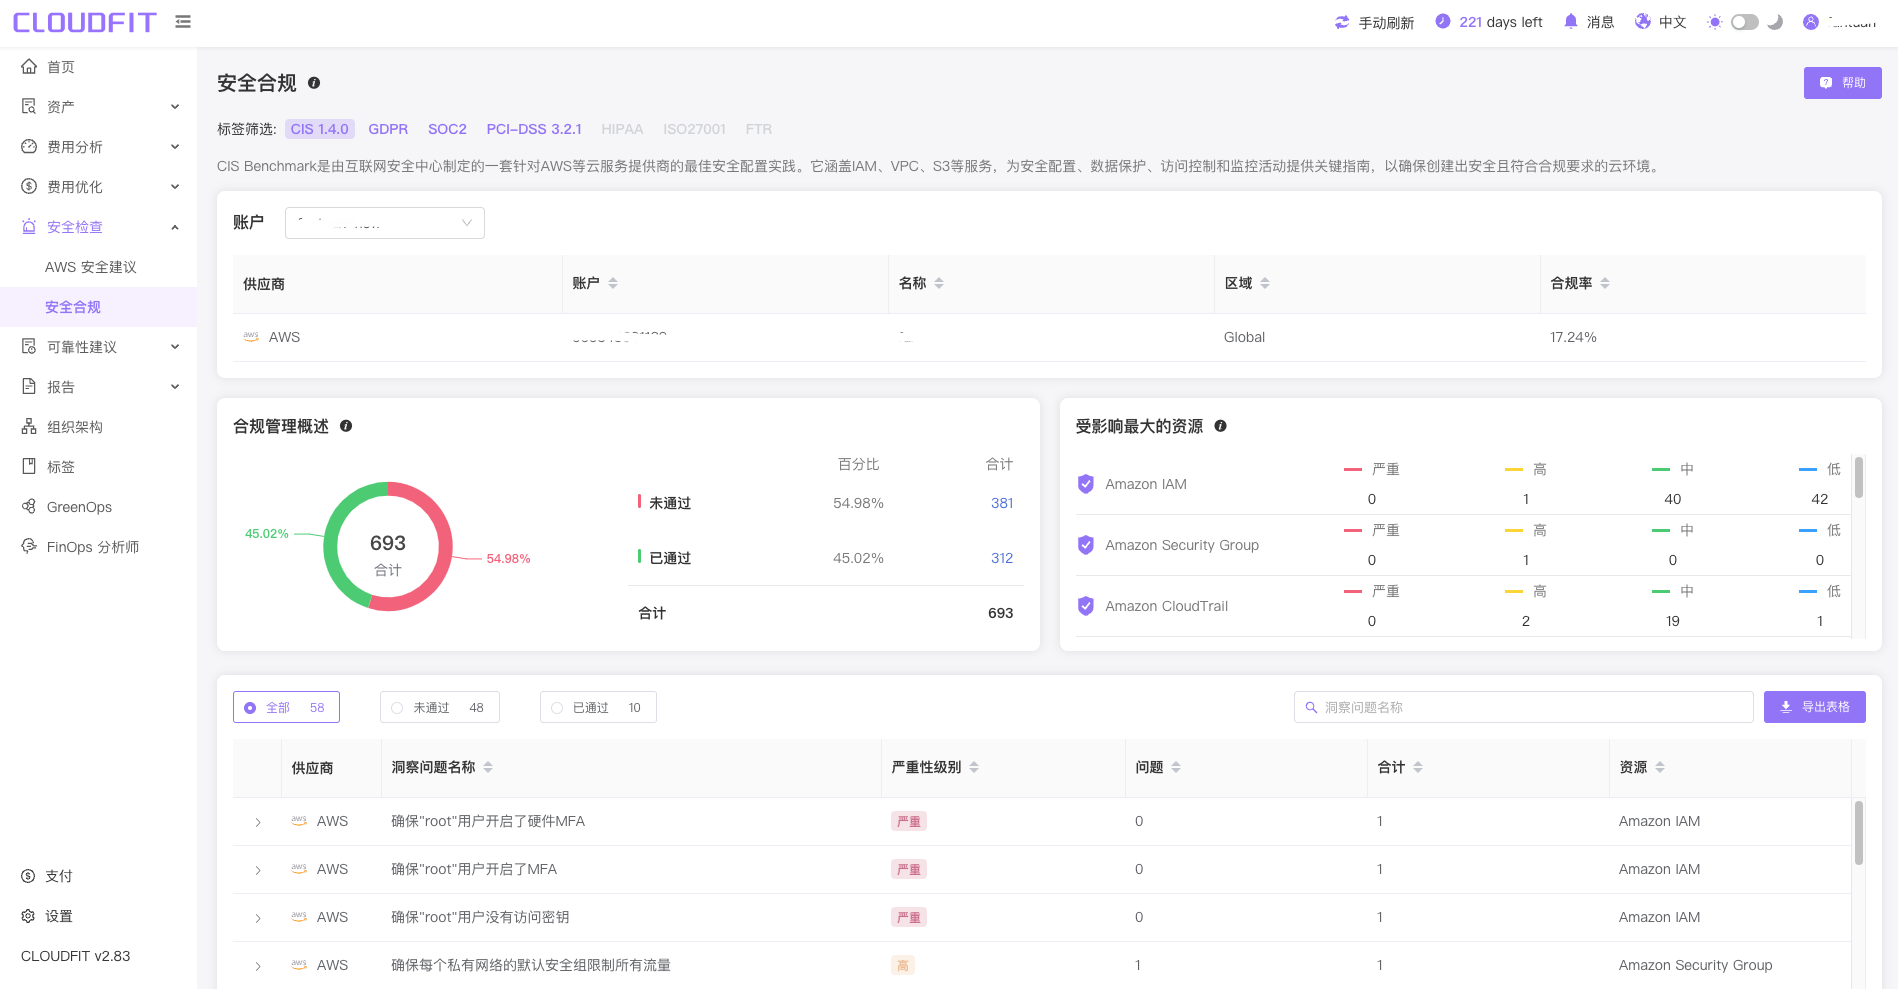Toggle the sidebar collapse hamburger icon
The width and height of the screenshot is (1898, 989).
coord(183,21)
